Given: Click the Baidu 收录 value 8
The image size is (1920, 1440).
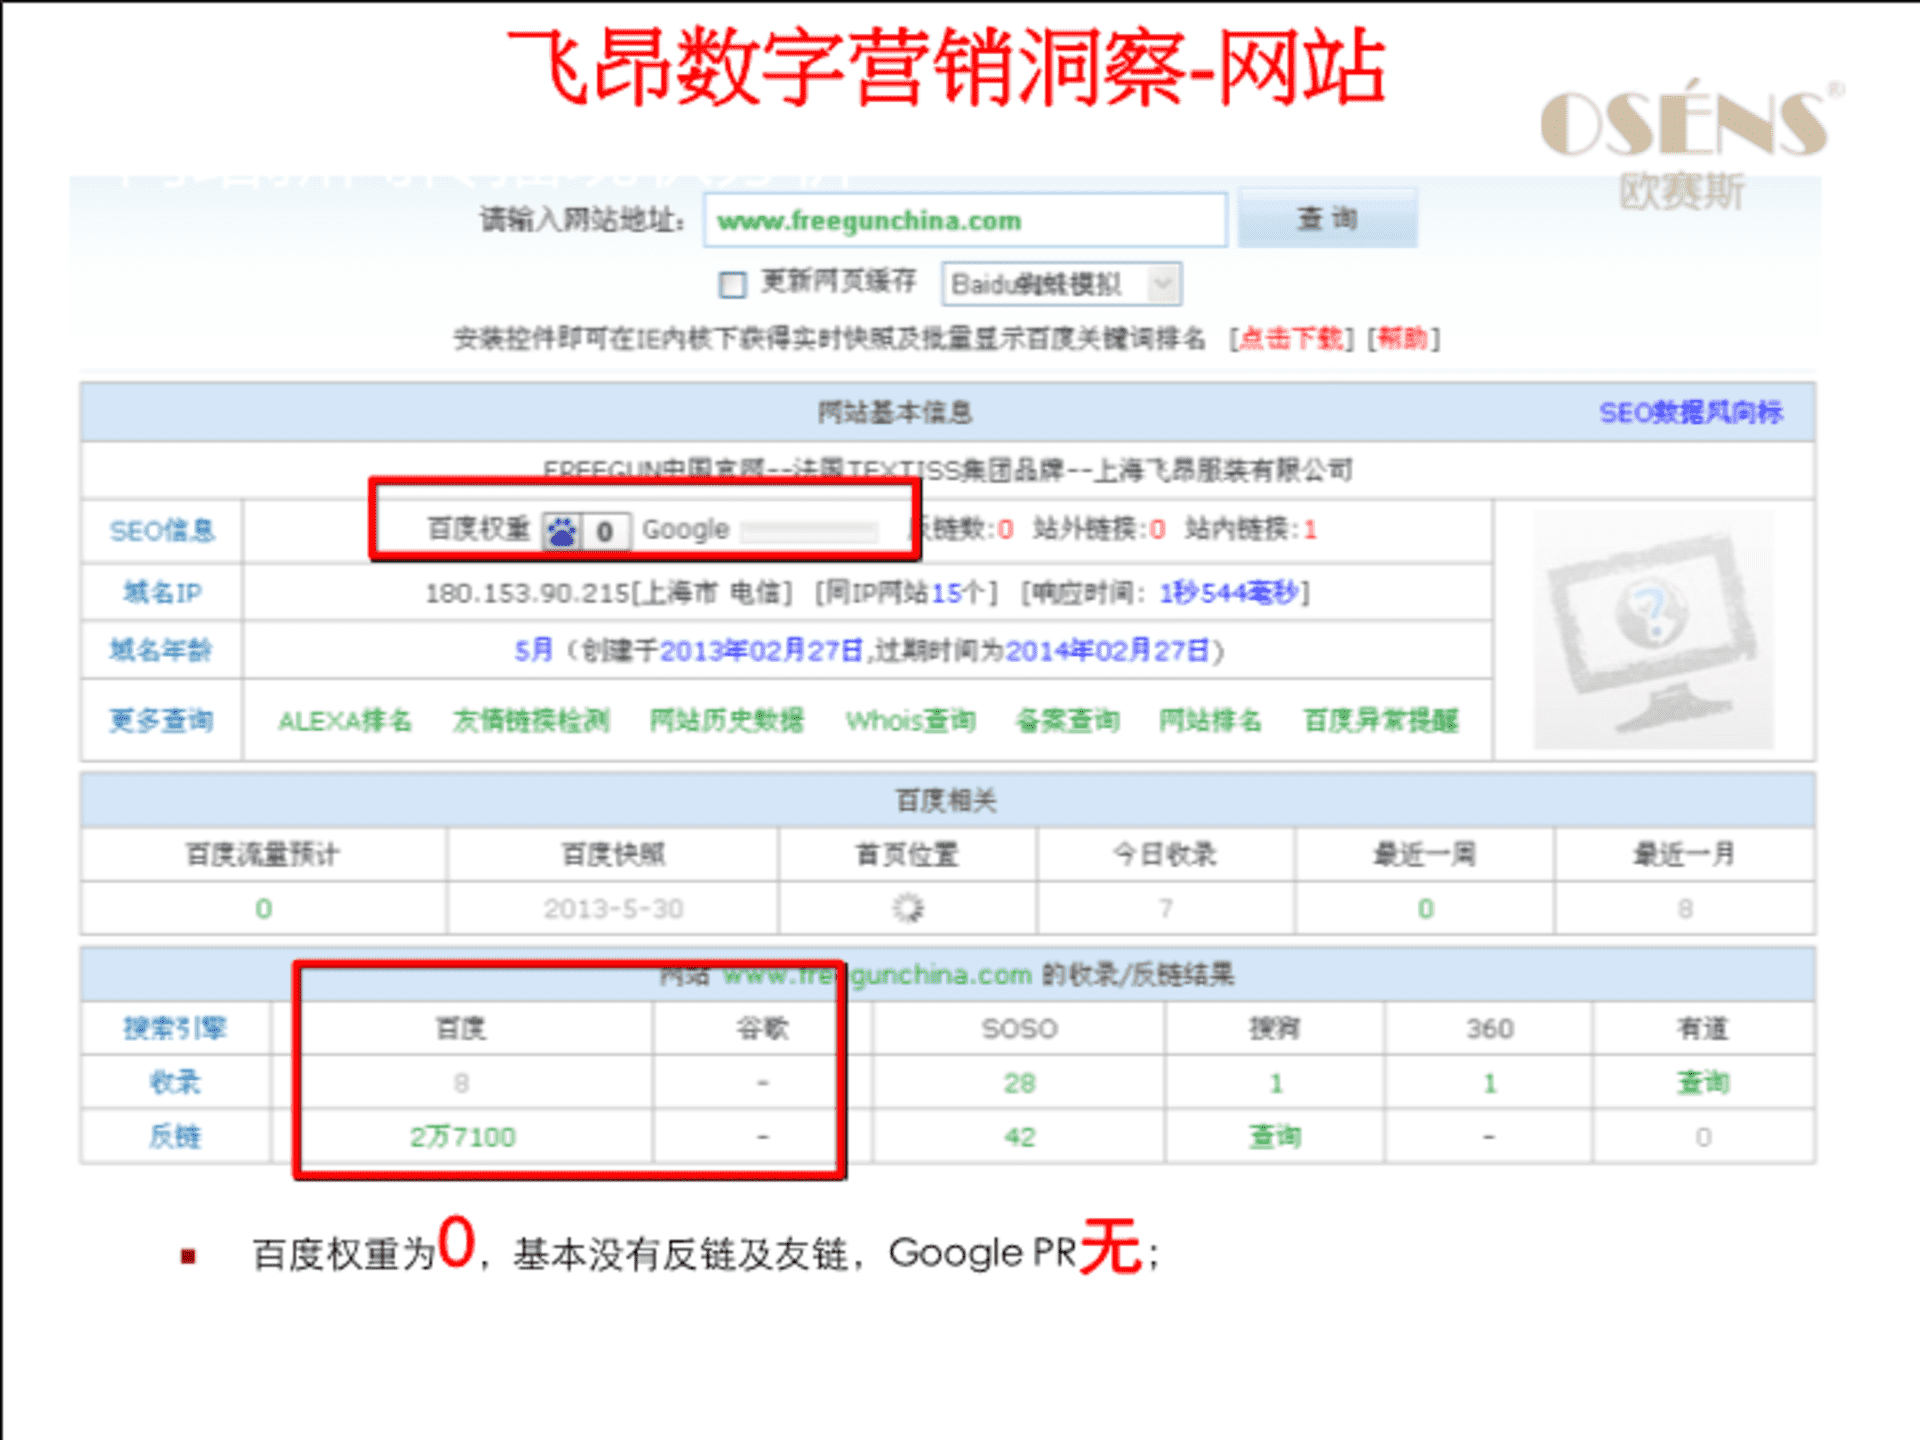Looking at the screenshot, I should pos(461,1083).
